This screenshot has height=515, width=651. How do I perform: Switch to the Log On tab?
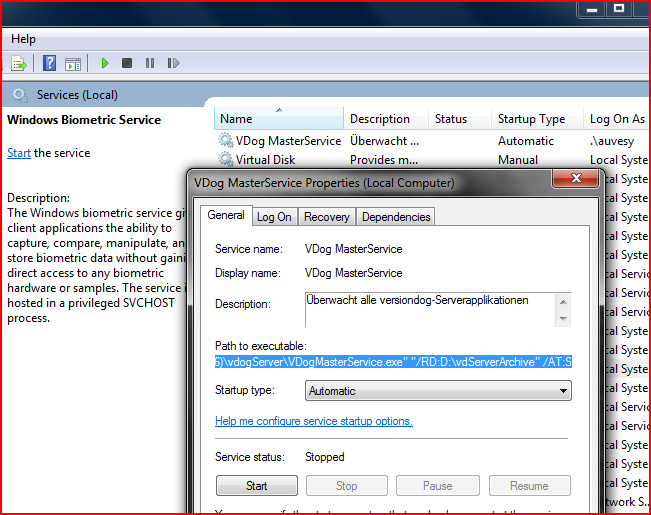point(274,217)
